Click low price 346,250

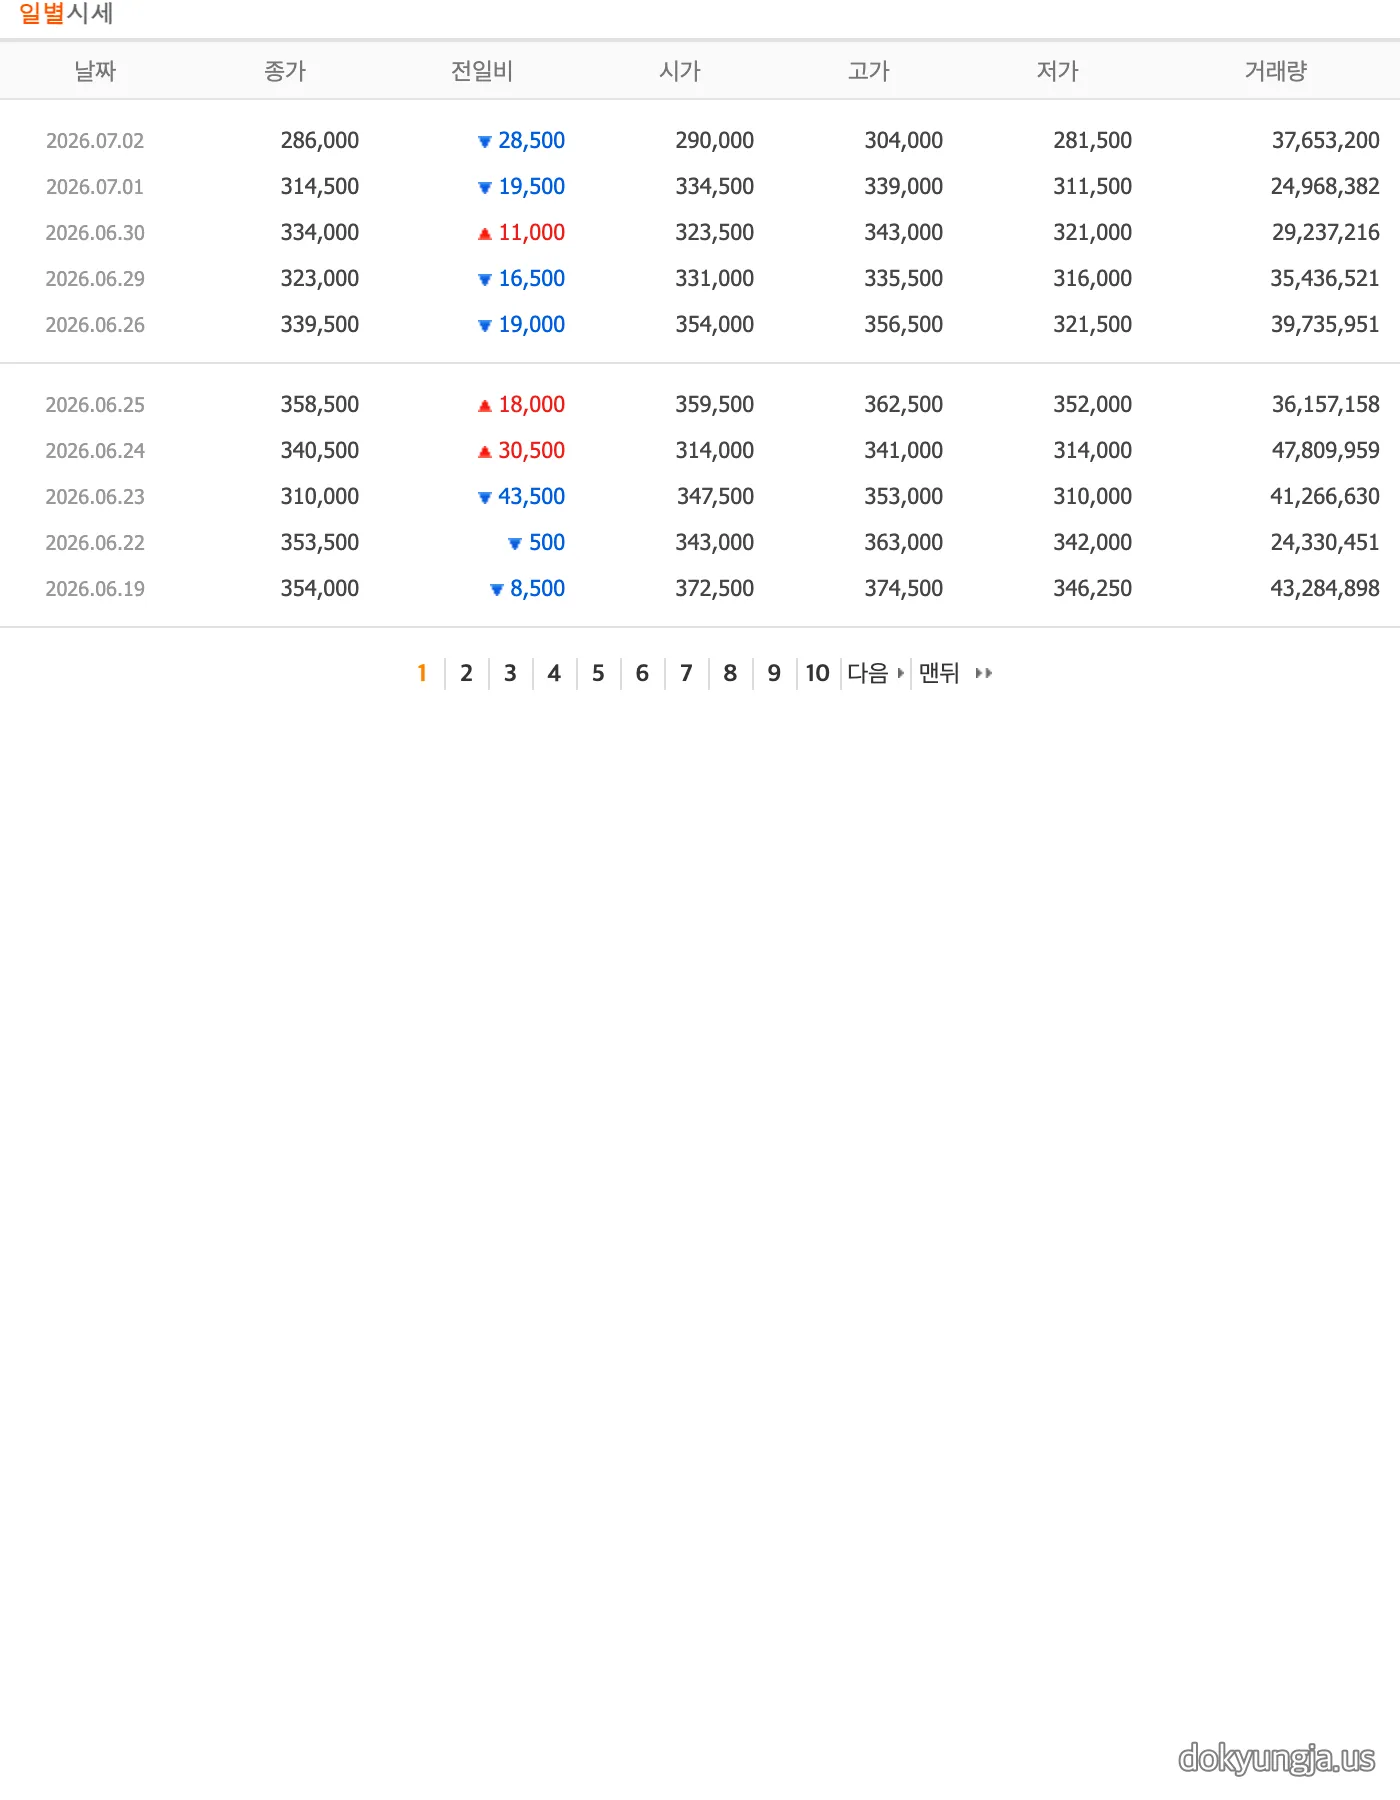pos(1093,589)
